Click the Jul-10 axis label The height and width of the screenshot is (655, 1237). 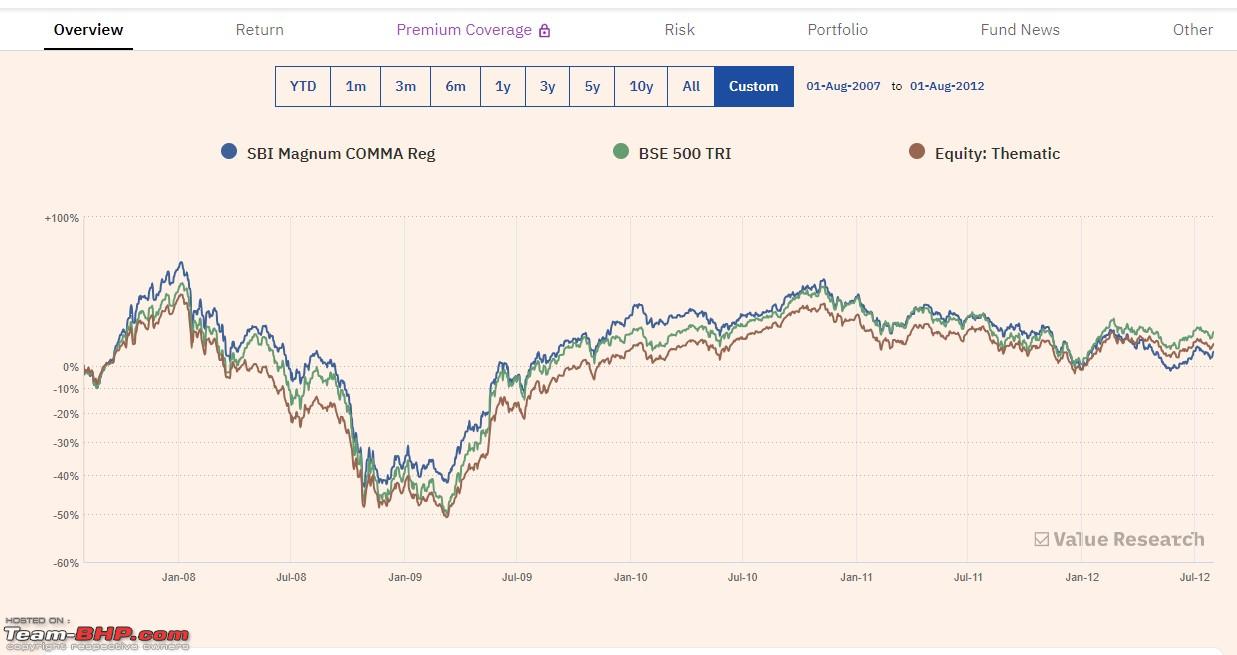click(x=743, y=577)
